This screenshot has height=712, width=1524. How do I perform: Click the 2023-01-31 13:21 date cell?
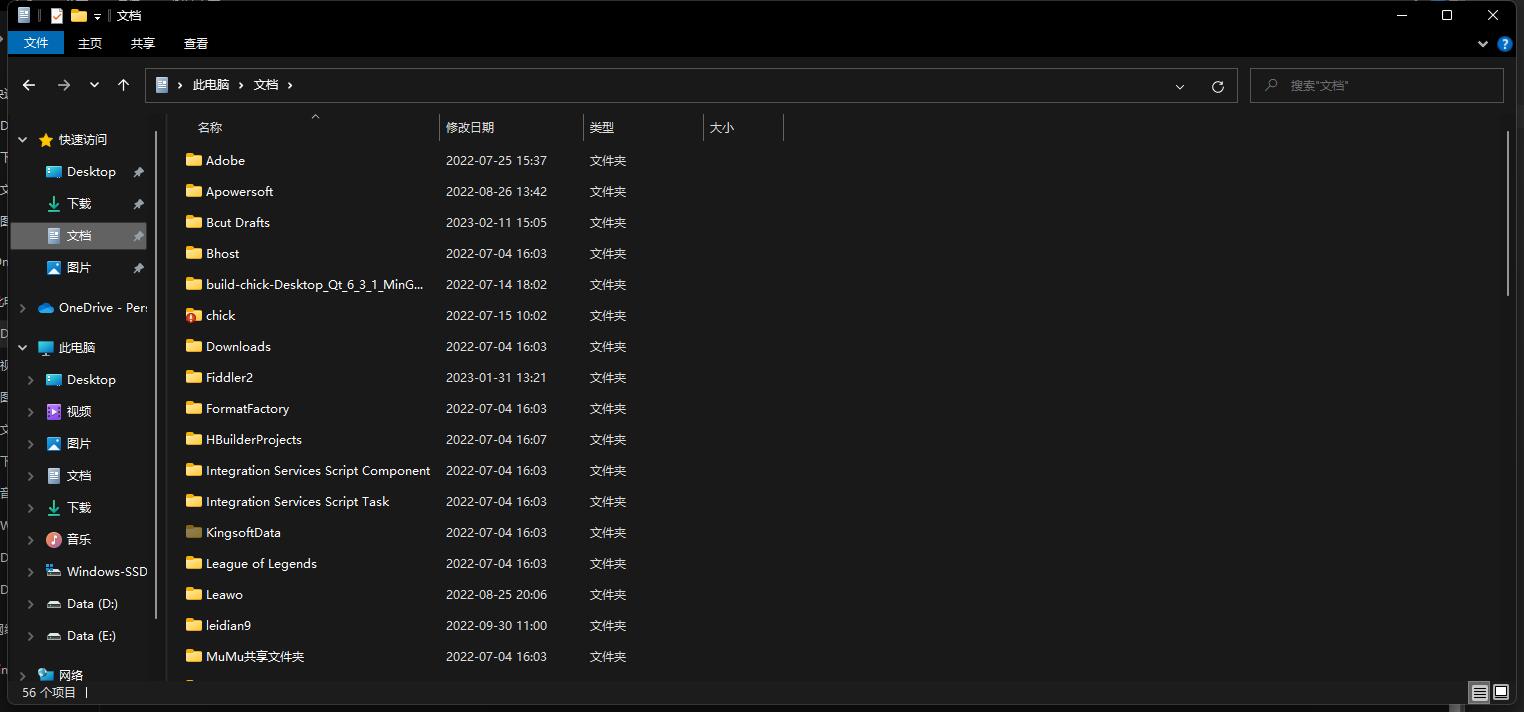496,377
